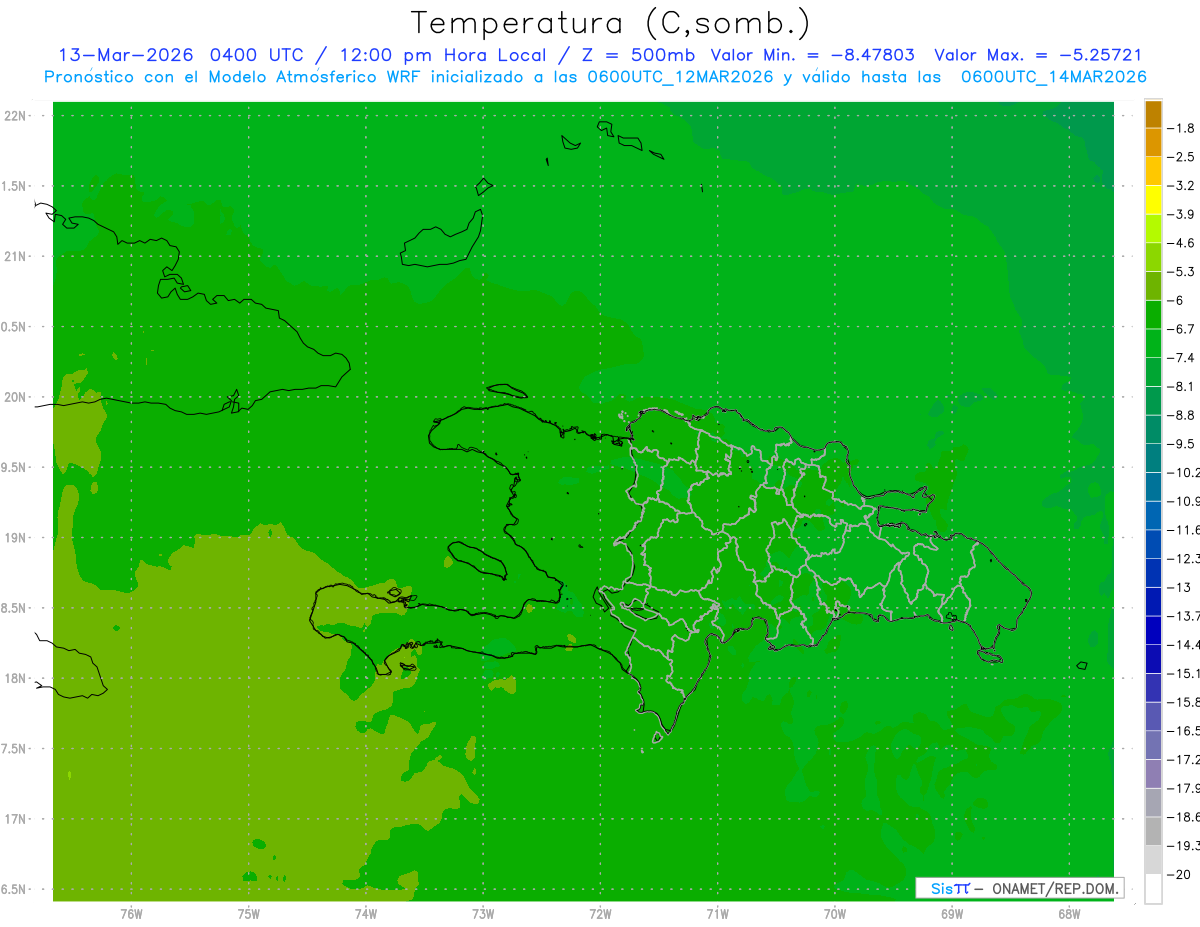This screenshot has height=927, width=1200.
Task: Click the '-20' colorbar label
Action: [1181, 874]
